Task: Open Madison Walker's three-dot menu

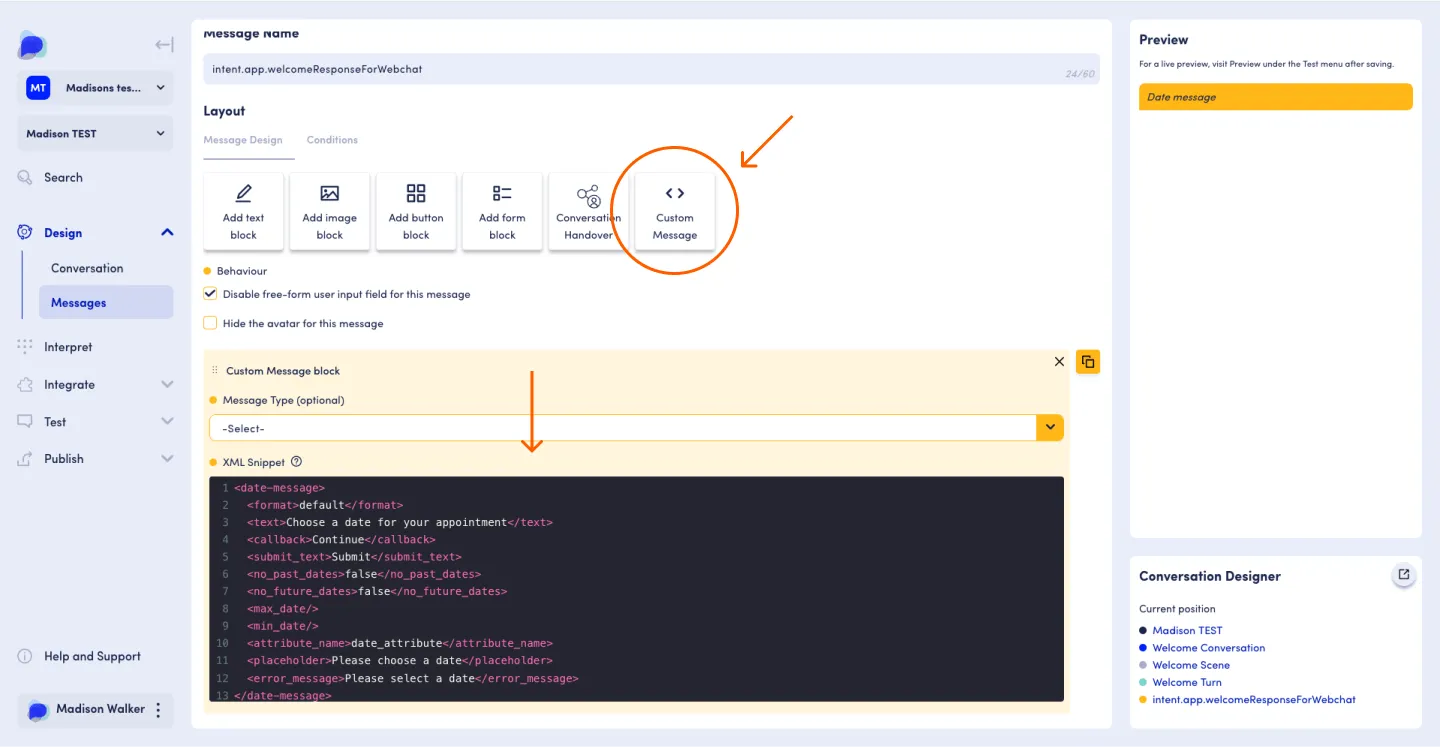Action: point(157,710)
